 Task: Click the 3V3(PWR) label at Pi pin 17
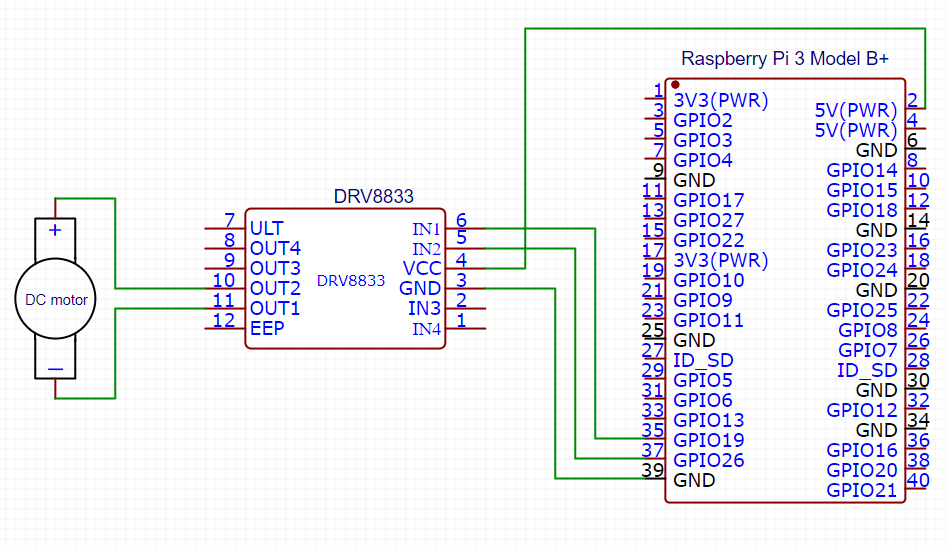pyautogui.click(x=721, y=260)
